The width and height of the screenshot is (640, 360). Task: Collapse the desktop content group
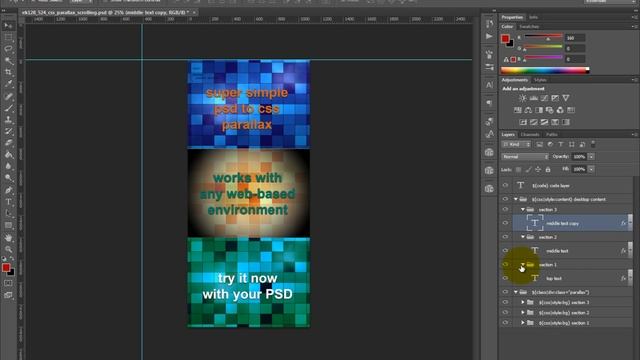(x=516, y=199)
